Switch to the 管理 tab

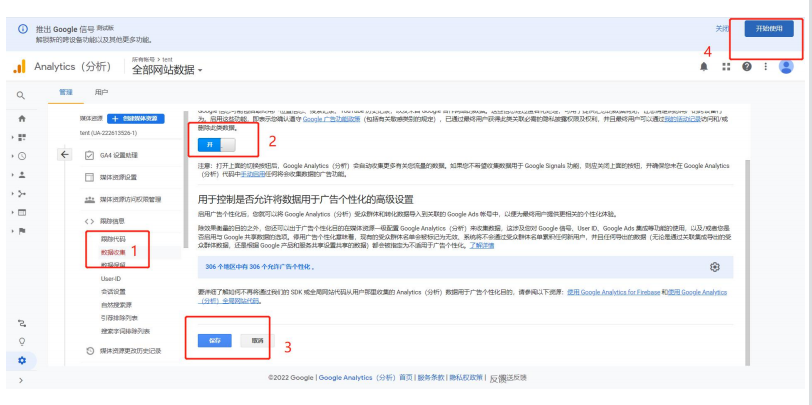pyautogui.click(x=66, y=92)
